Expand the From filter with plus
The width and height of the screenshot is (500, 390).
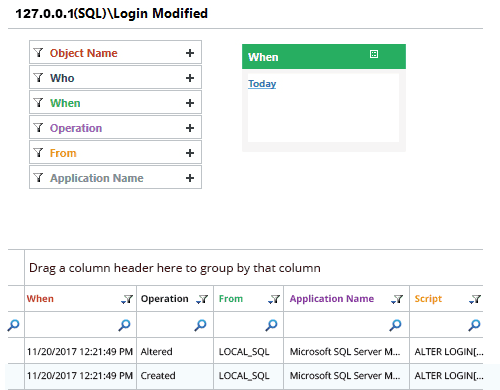point(190,153)
